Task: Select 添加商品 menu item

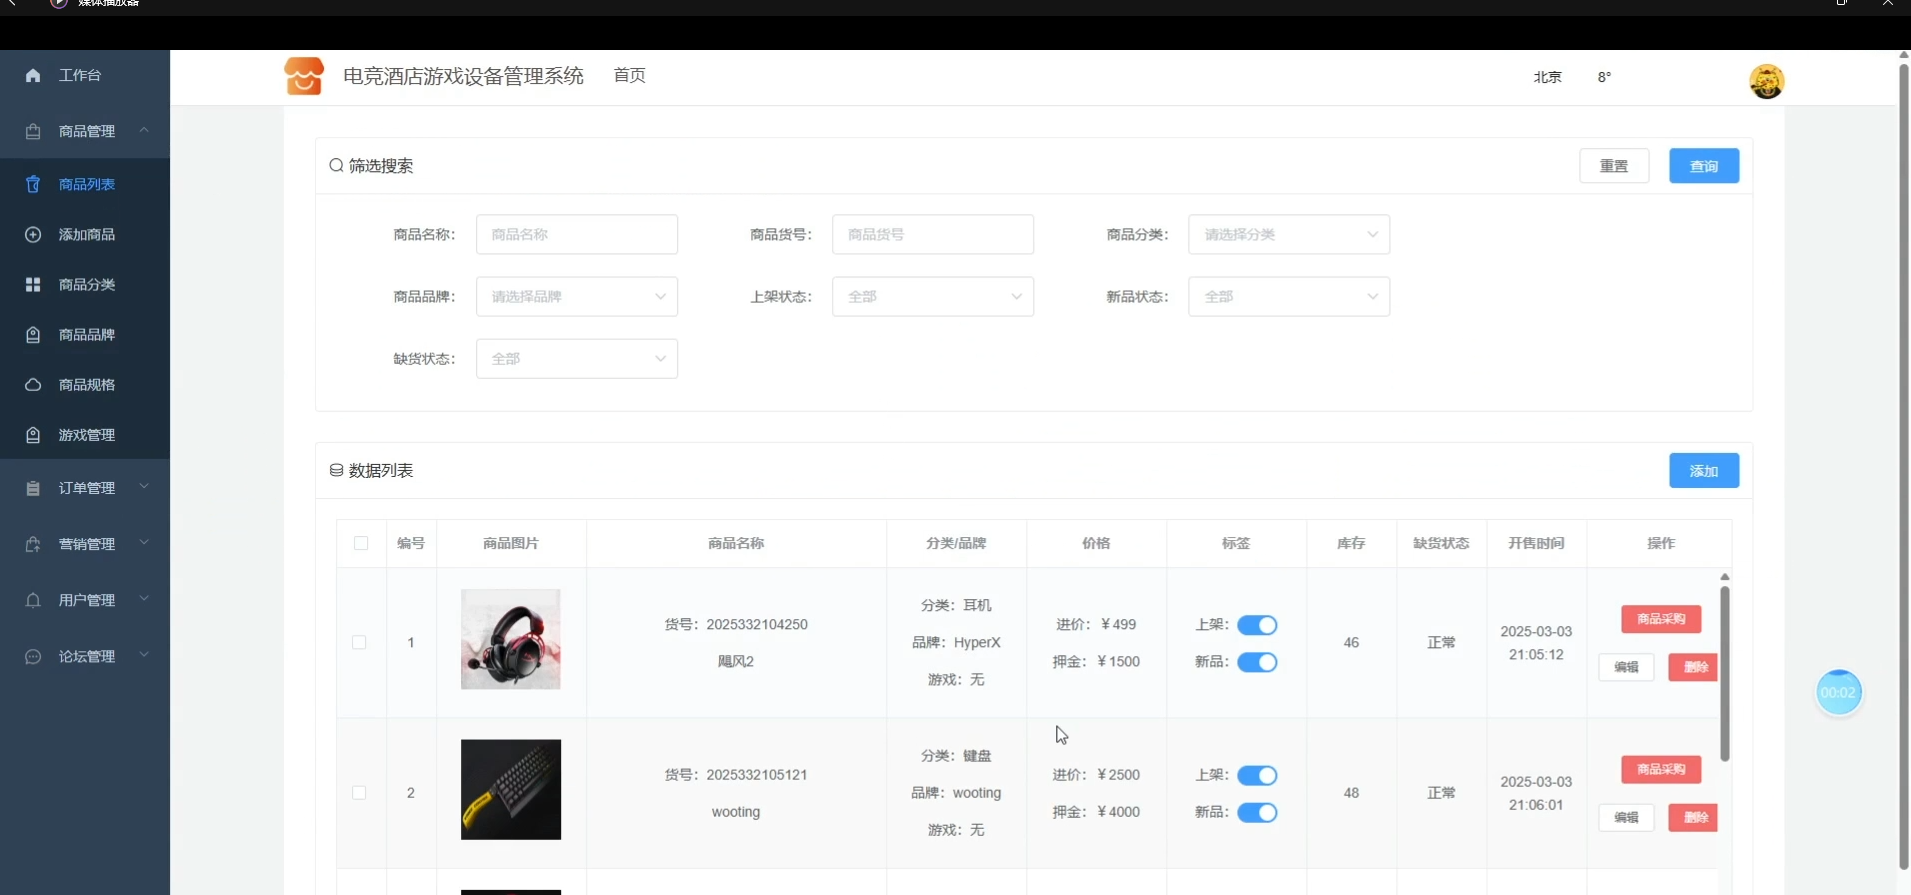Action: click(x=85, y=234)
